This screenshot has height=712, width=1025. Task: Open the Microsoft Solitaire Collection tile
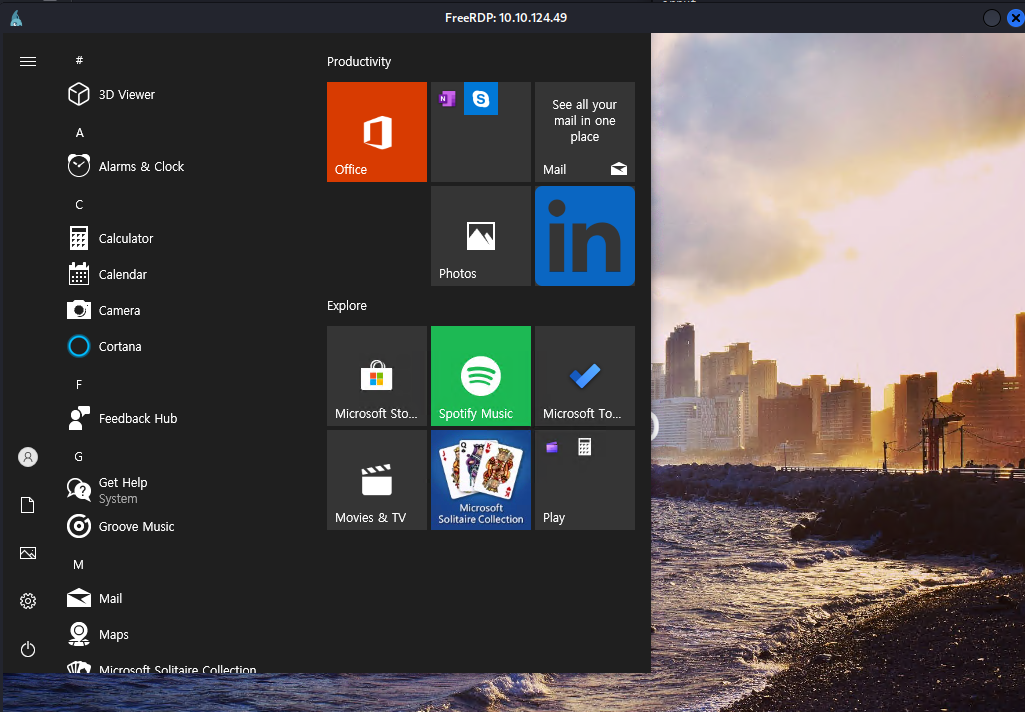[481, 480]
